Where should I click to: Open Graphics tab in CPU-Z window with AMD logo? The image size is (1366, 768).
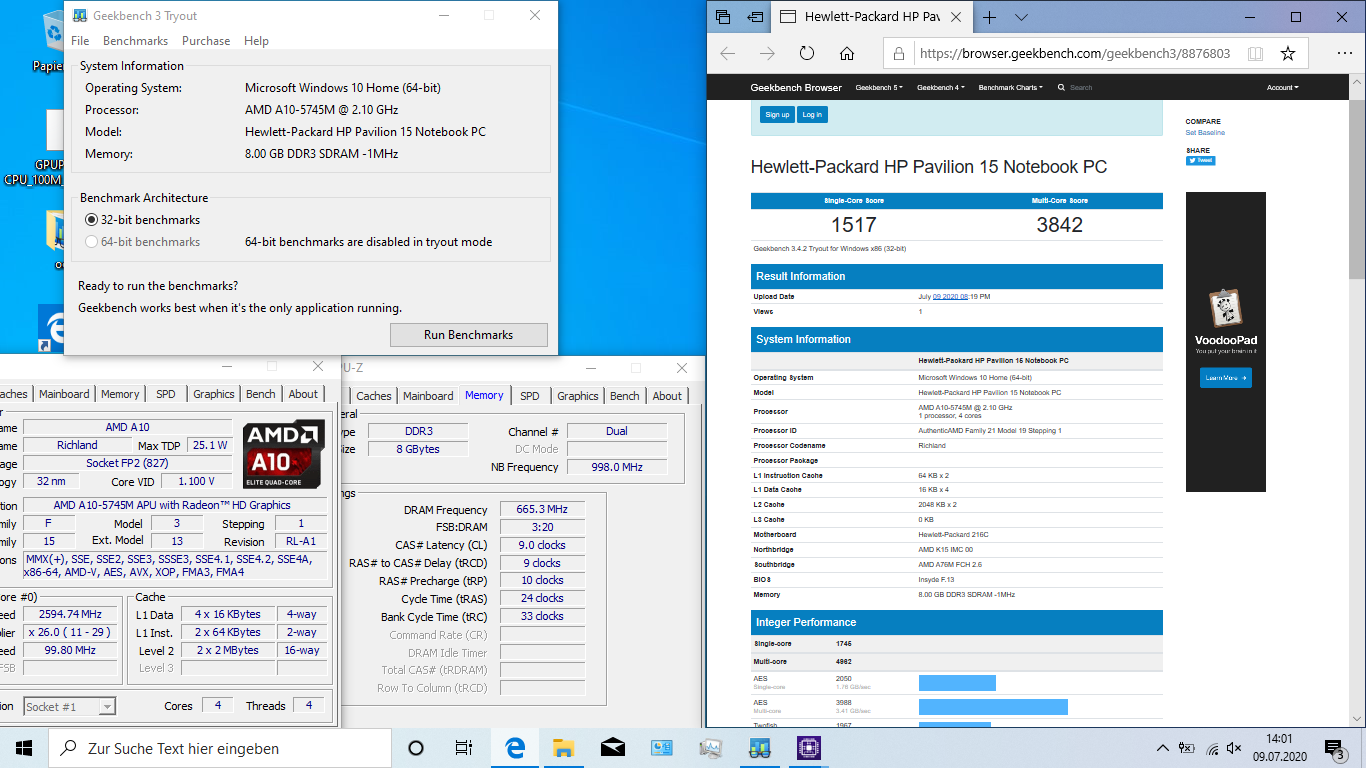coord(214,394)
